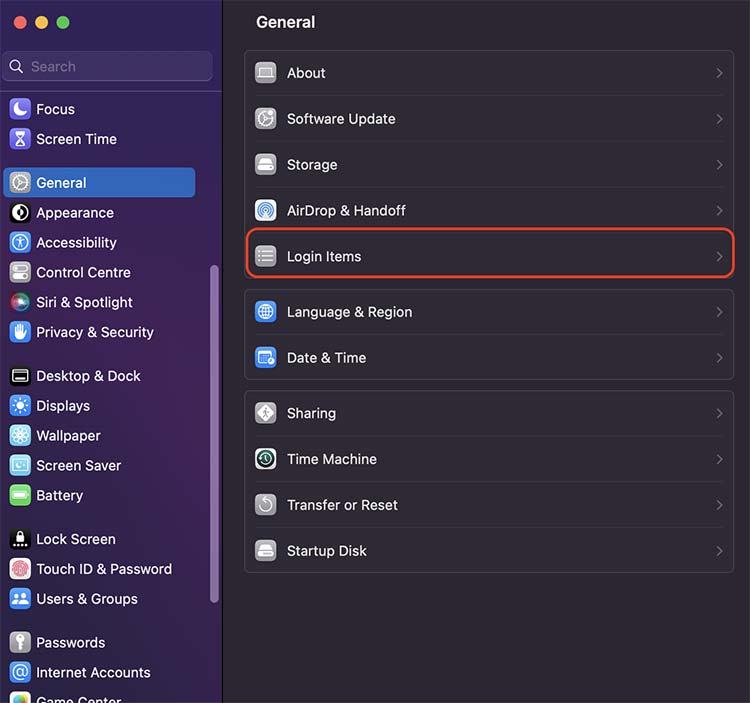Click the Siri & Spotlight orb icon
This screenshot has width=750, height=703.
[x=20, y=302]
